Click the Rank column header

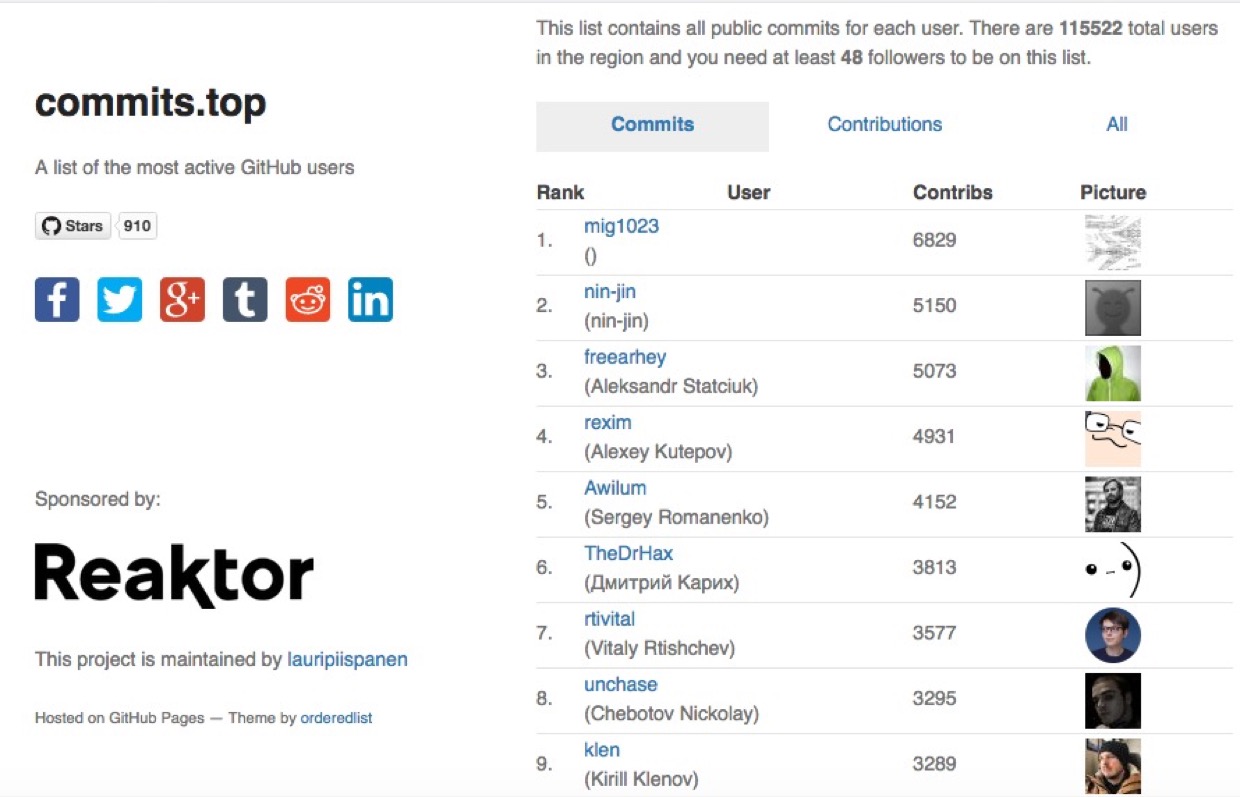pos(560,193)
